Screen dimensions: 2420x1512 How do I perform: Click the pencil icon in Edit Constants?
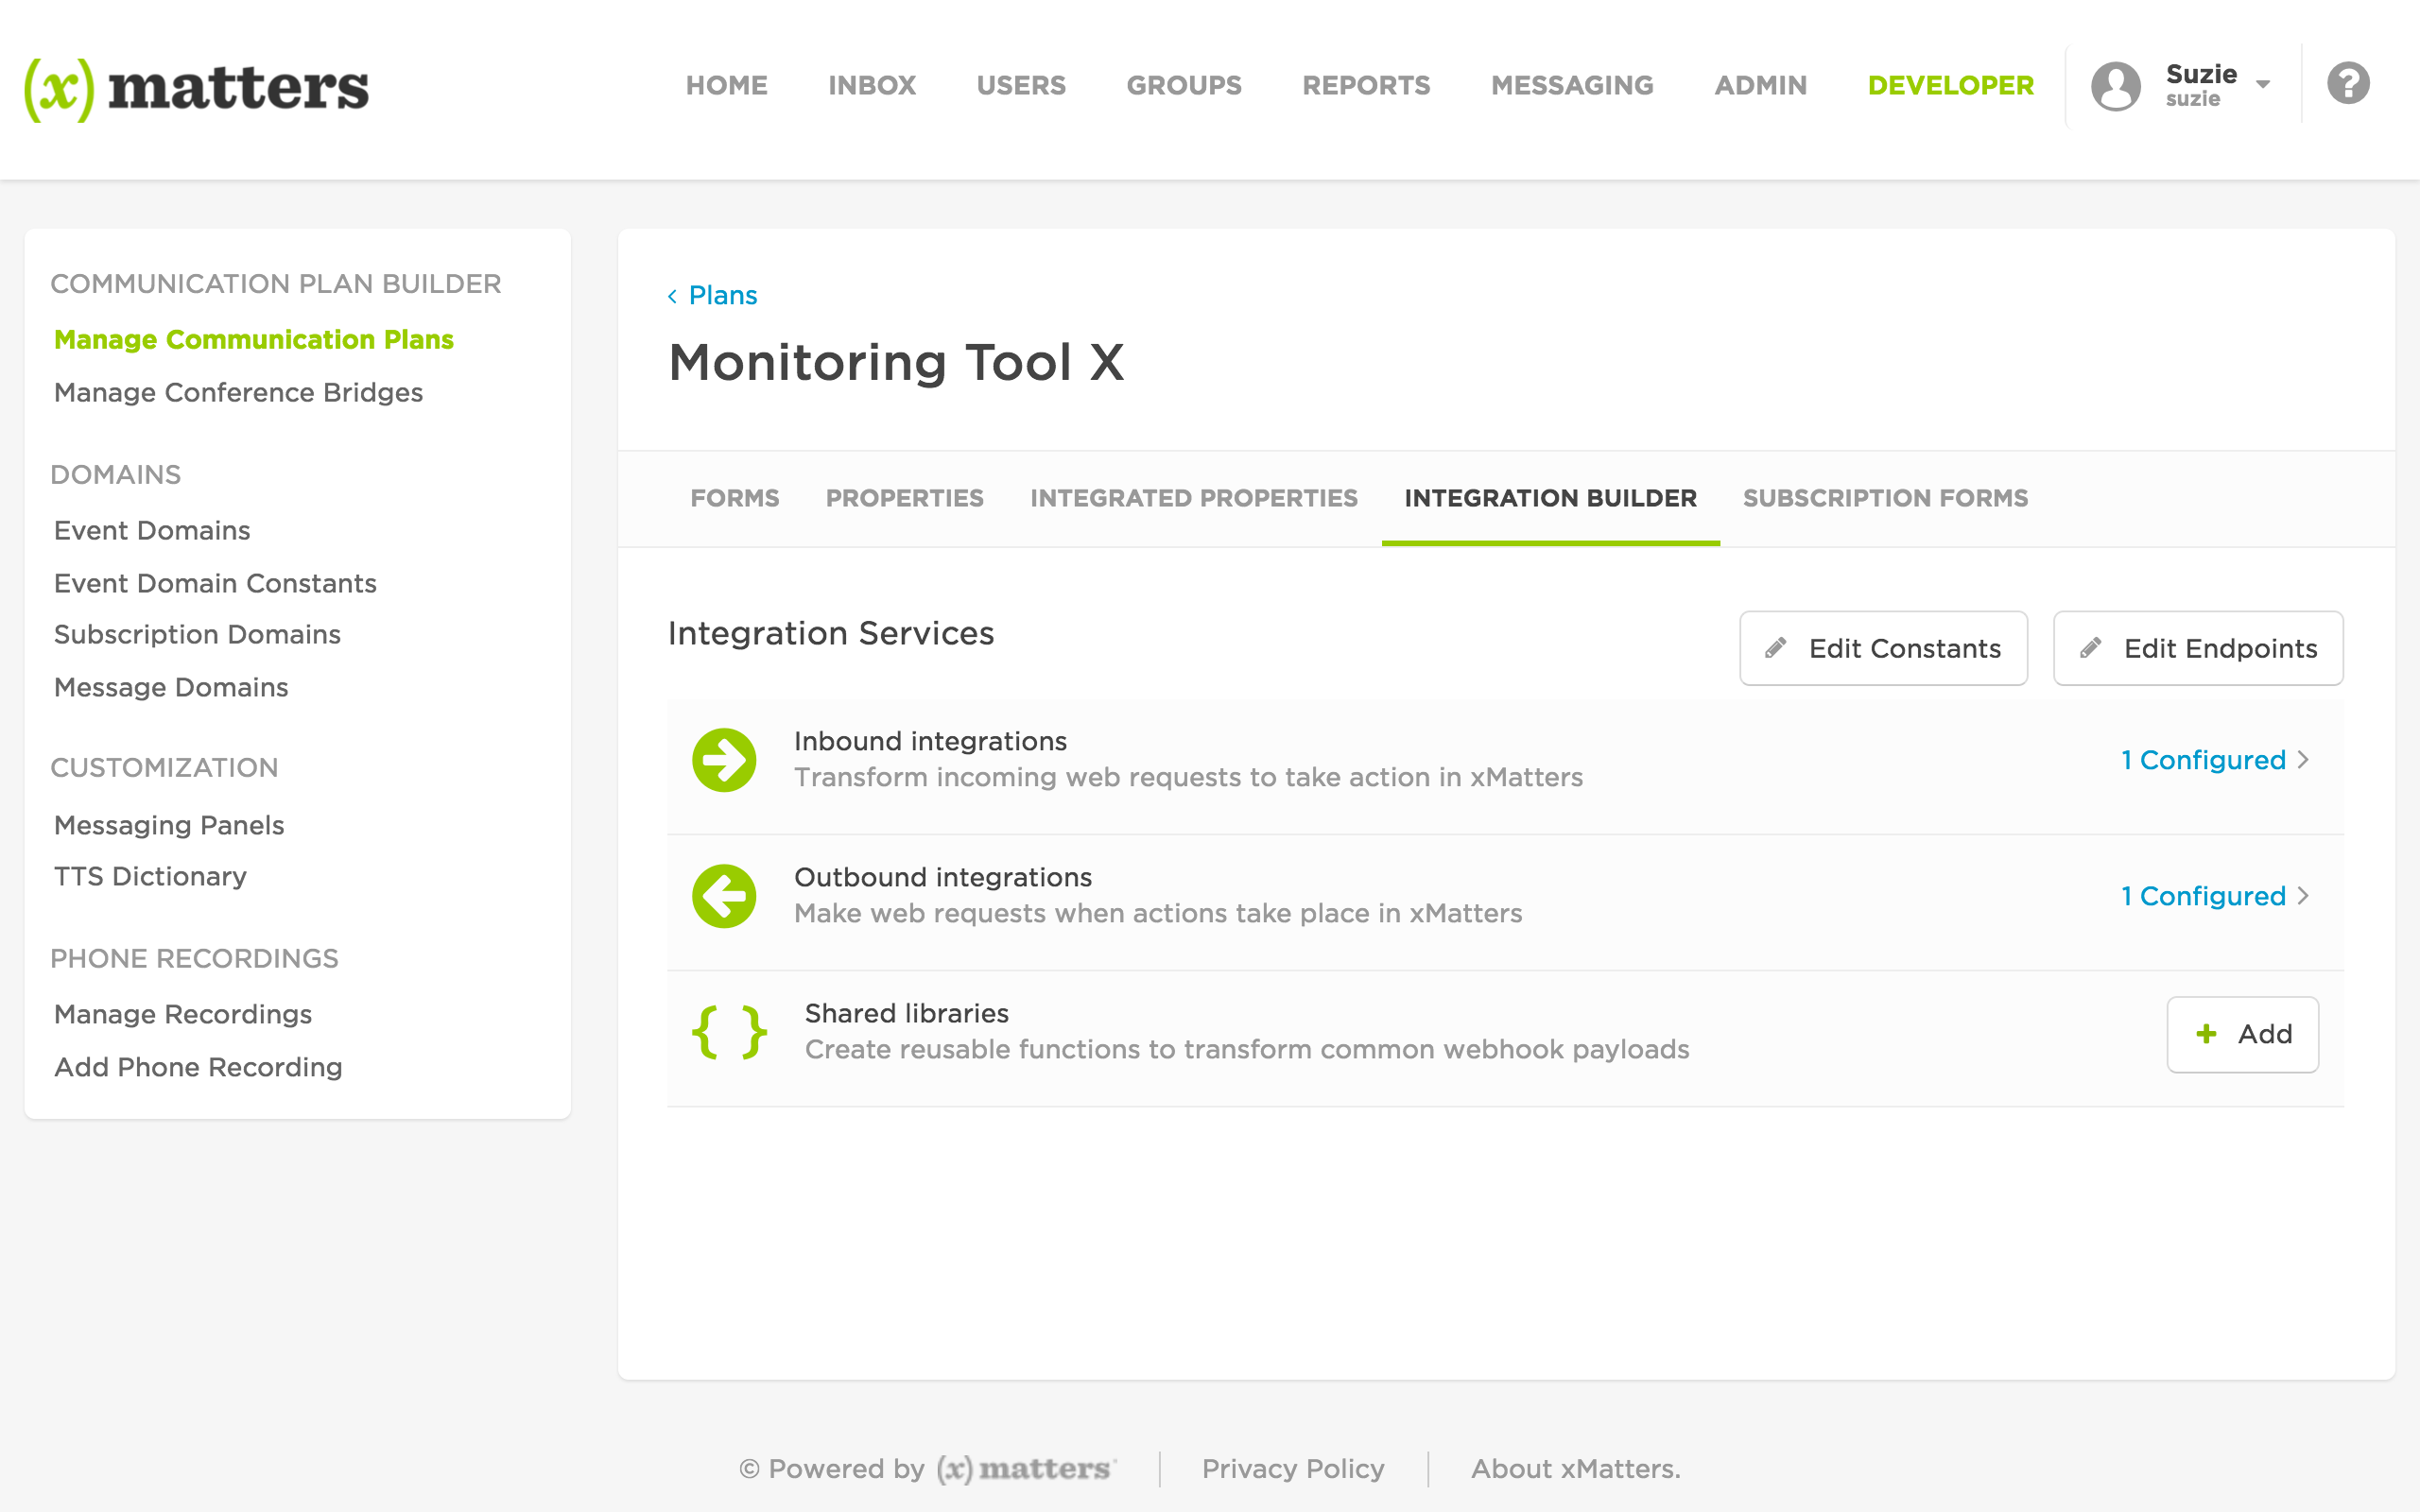1776,648
